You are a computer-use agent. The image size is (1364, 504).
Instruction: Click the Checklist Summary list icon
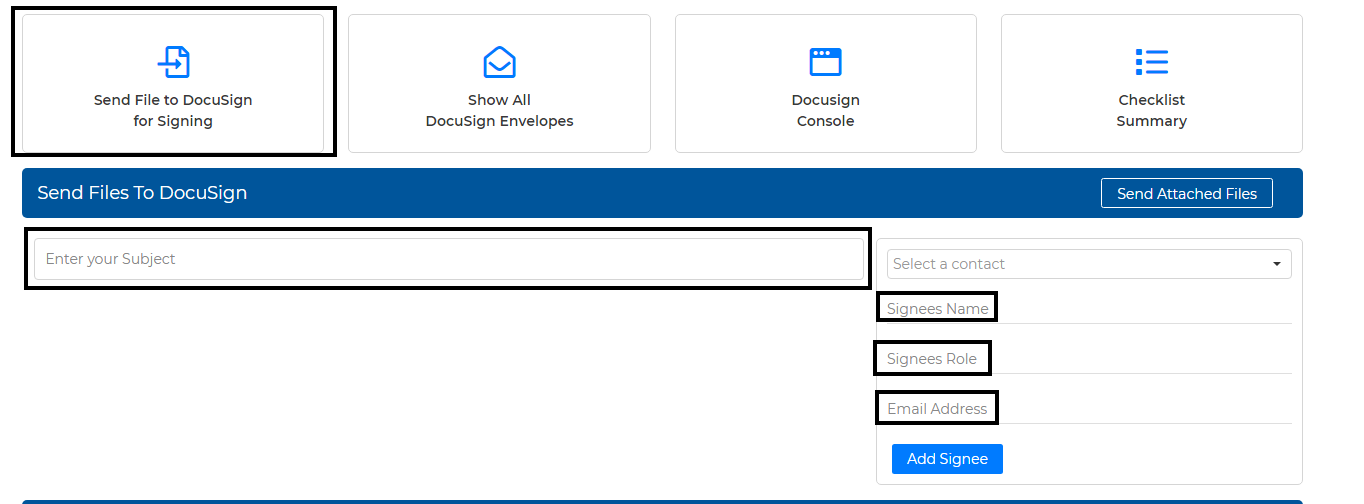click(x=1152, y=62)
